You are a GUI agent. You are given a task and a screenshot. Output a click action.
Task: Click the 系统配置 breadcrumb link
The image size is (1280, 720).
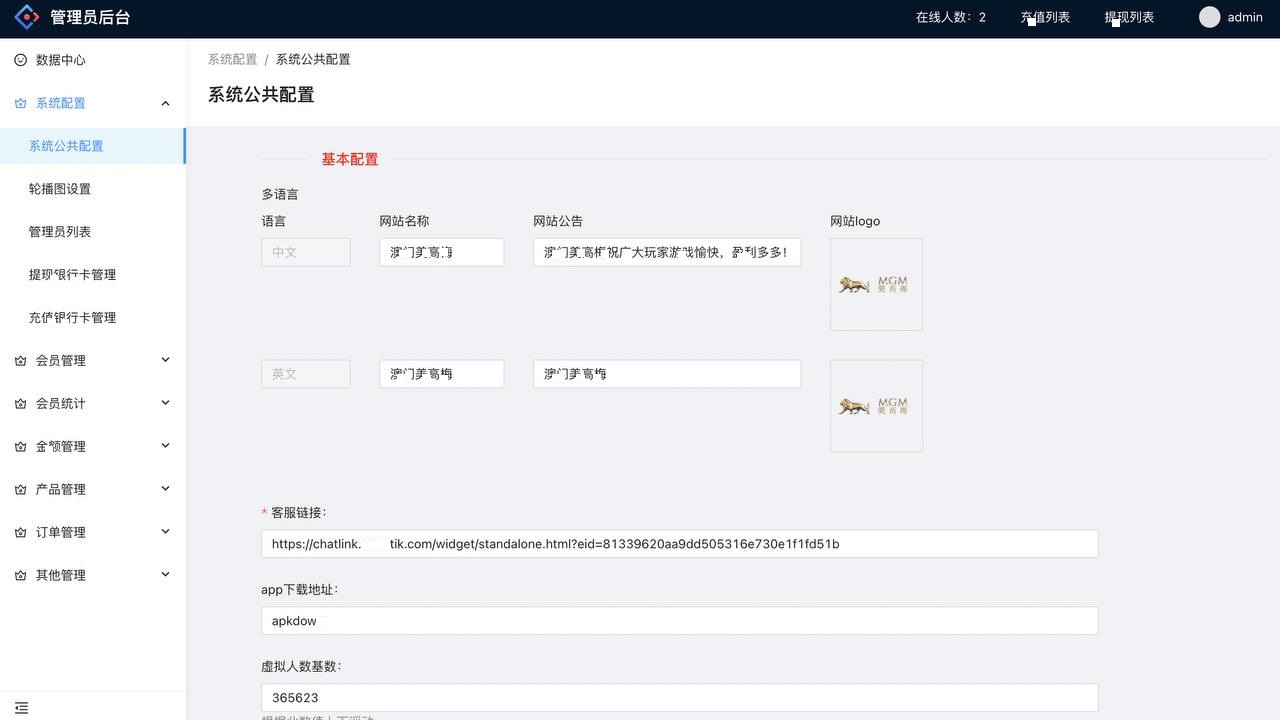click(232, 59)
